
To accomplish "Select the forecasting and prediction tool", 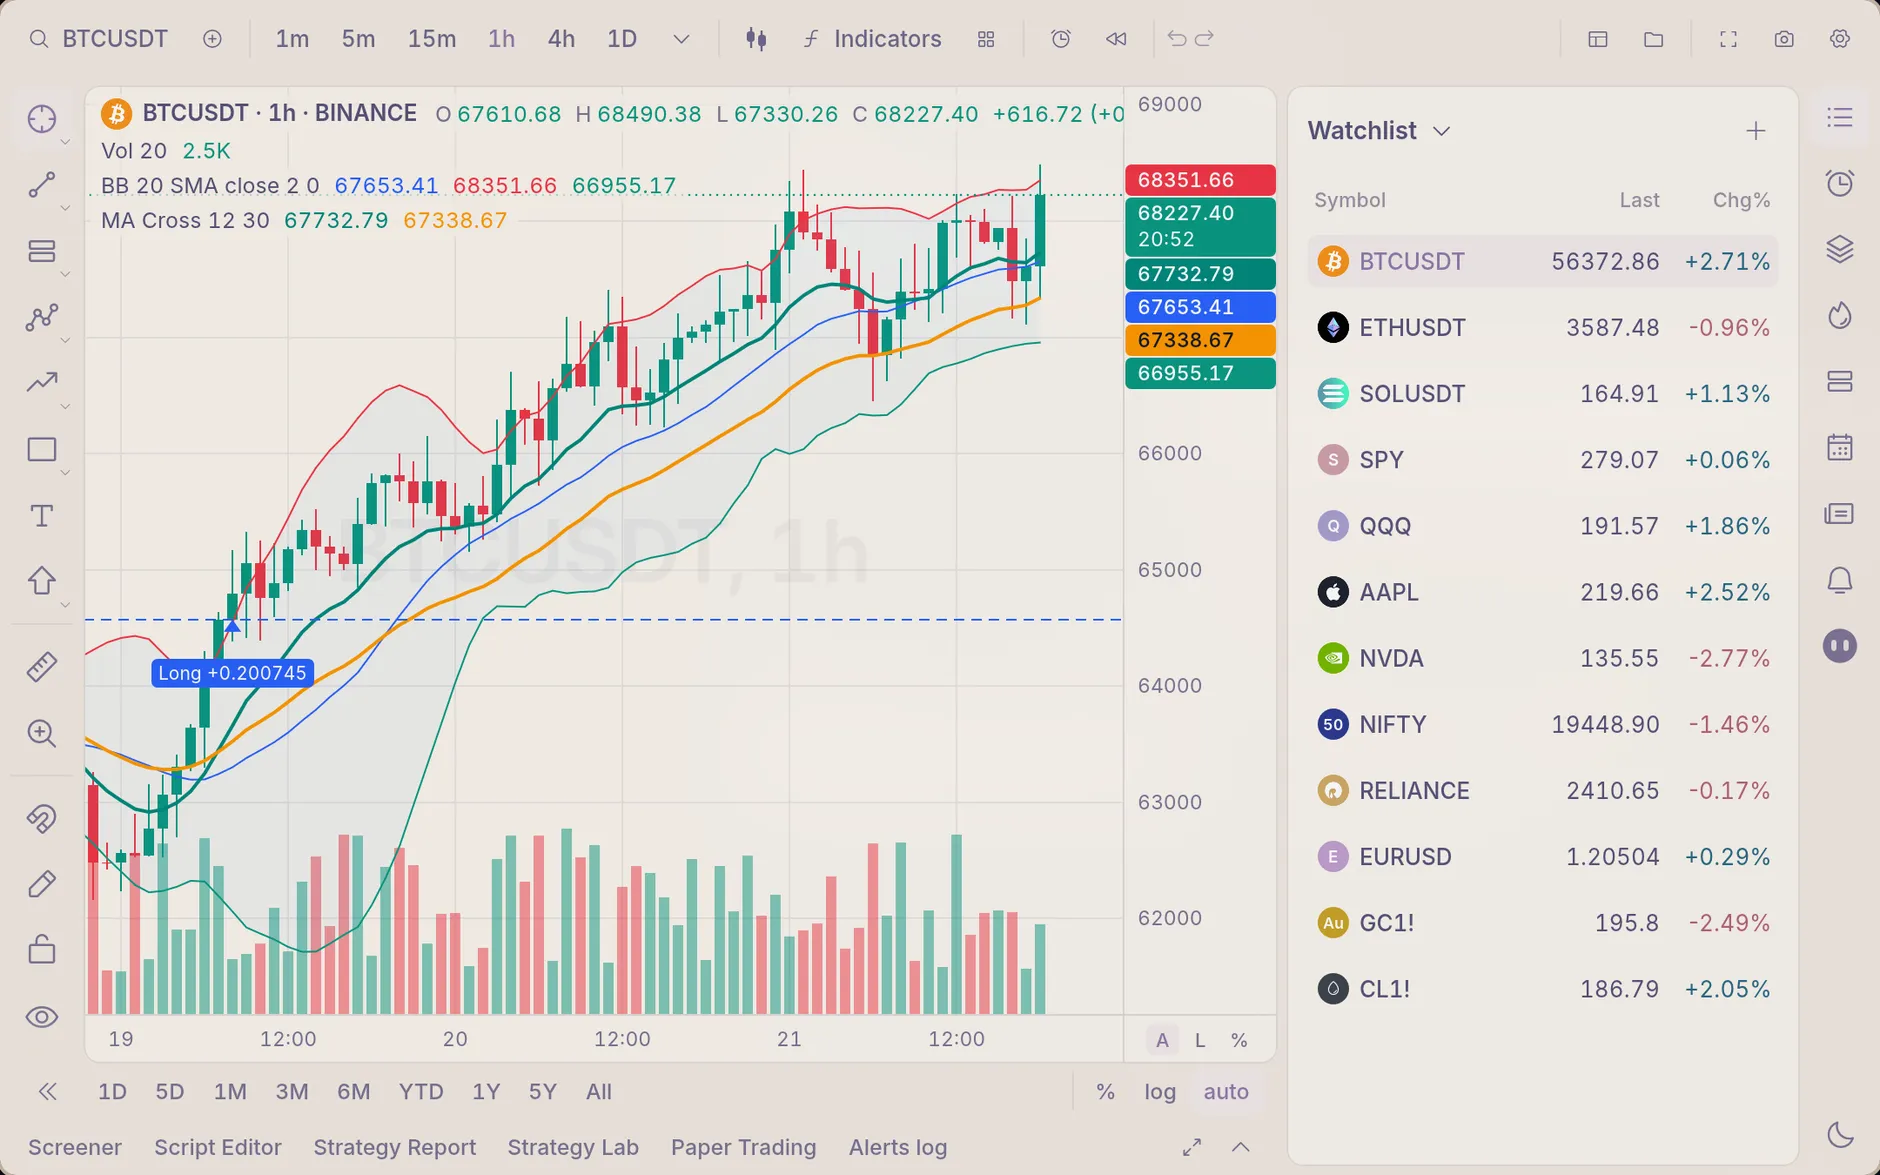I will 42,382.
